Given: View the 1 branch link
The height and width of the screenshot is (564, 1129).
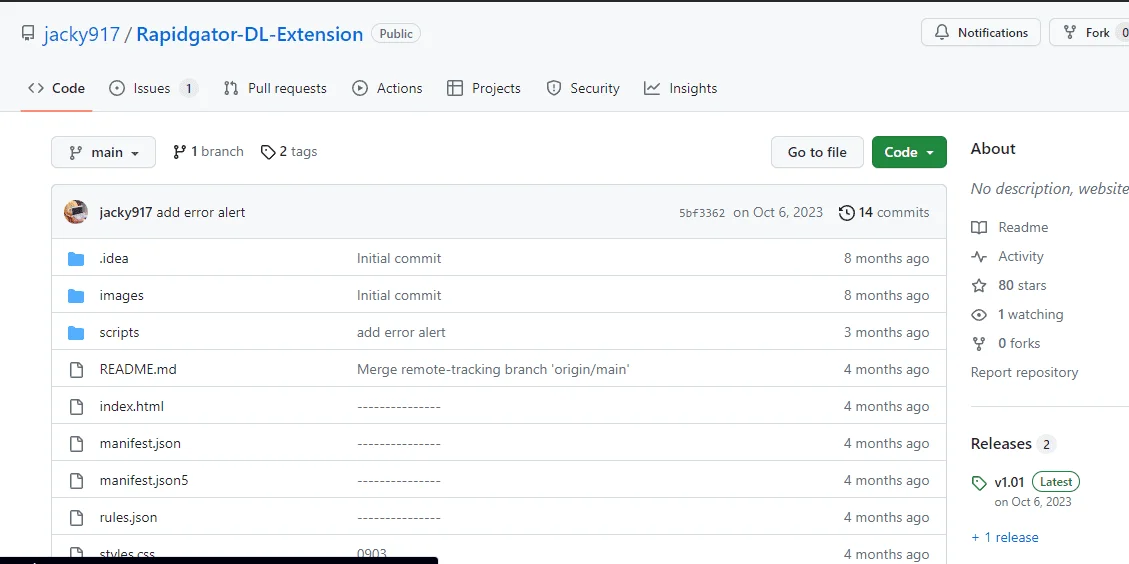Looking at the screenshot, I should tap(208, 152).
